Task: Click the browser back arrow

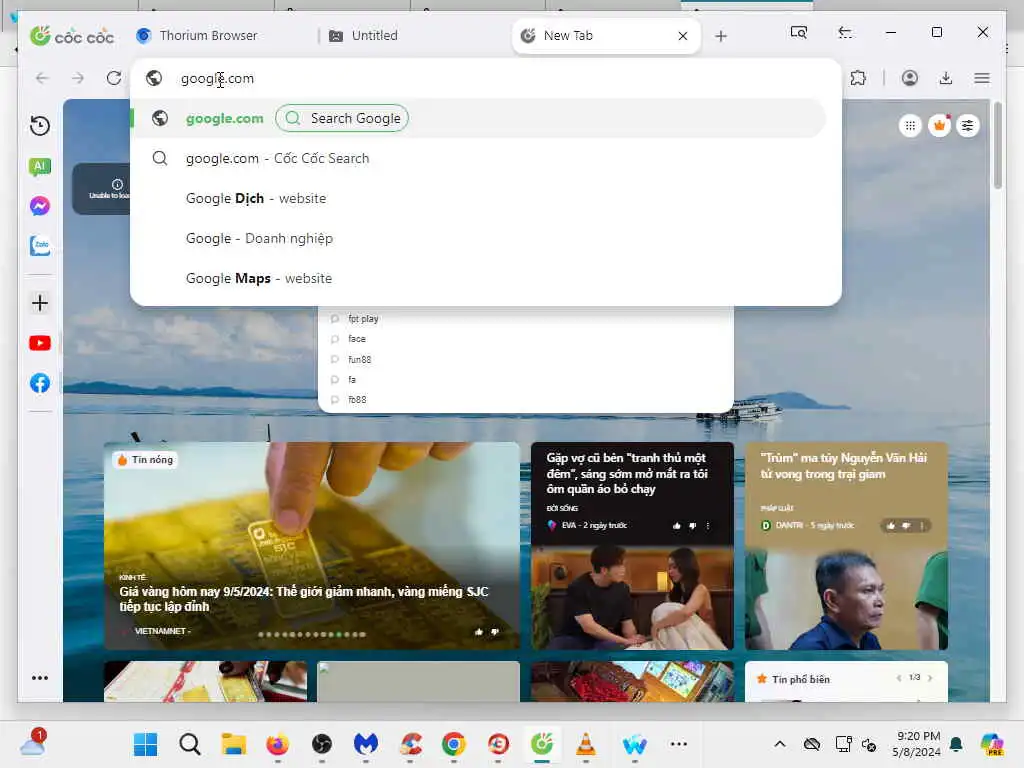Action: click(42, 78)
